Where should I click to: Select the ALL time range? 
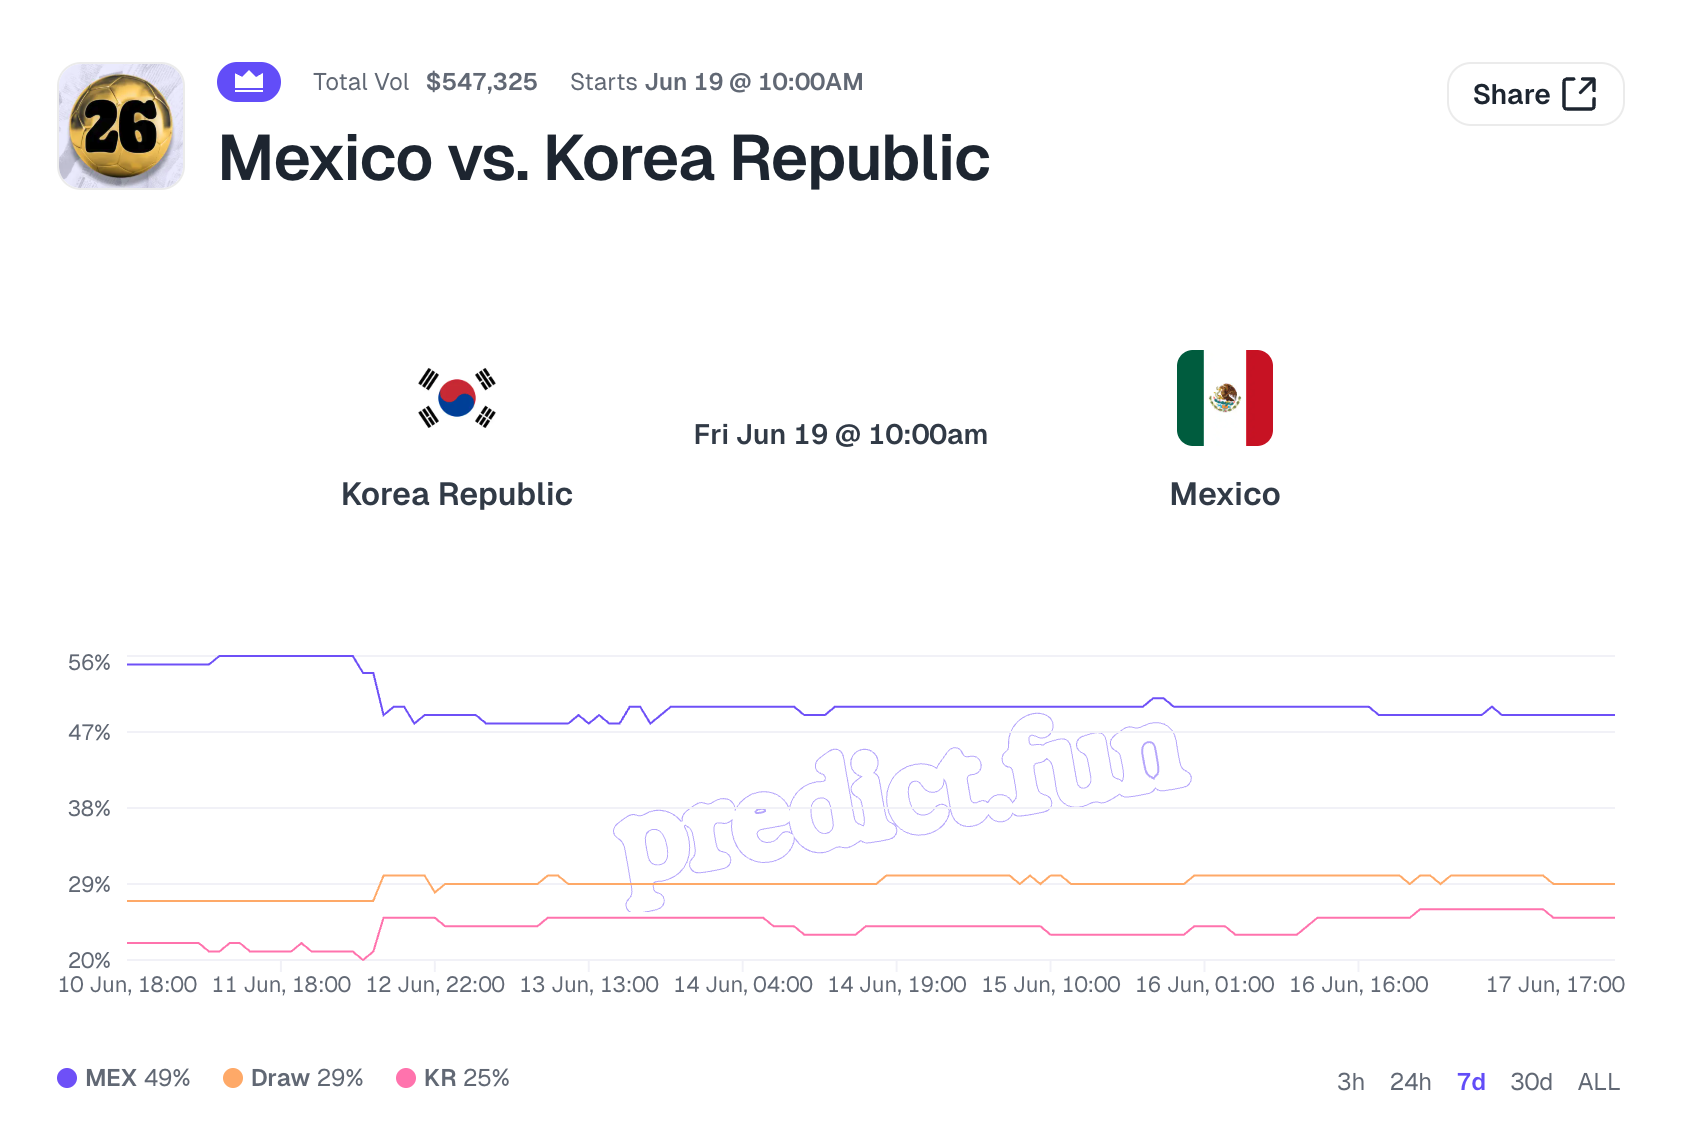click(x=1598, y=1082)
